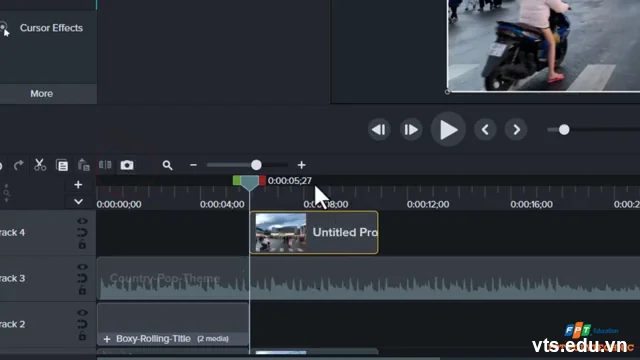This screenshot has height=360, width=640.
Task: Toggle magnetic mode on Track 4
Action: coord(82,233)
